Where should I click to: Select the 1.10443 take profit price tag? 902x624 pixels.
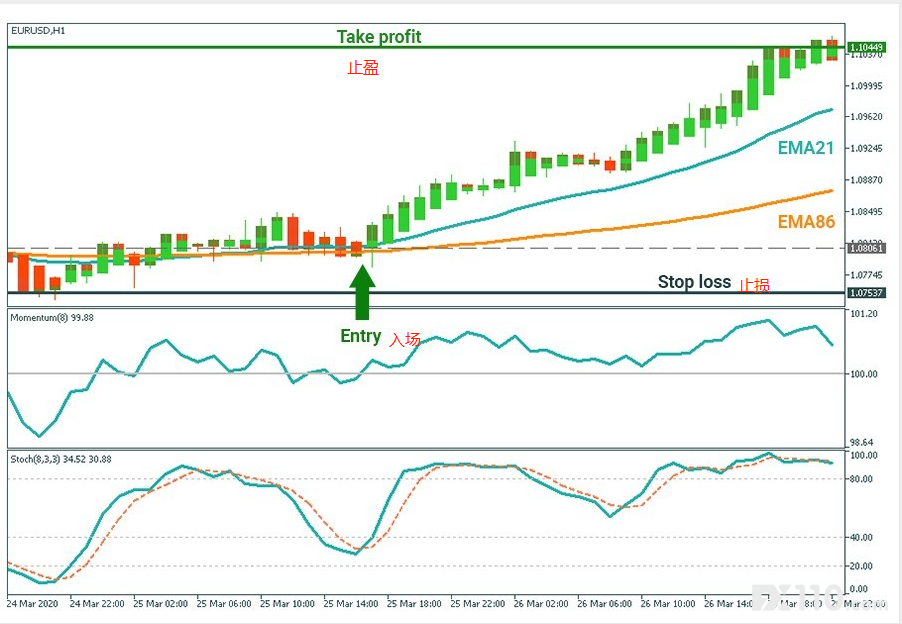tap(865, 47)
